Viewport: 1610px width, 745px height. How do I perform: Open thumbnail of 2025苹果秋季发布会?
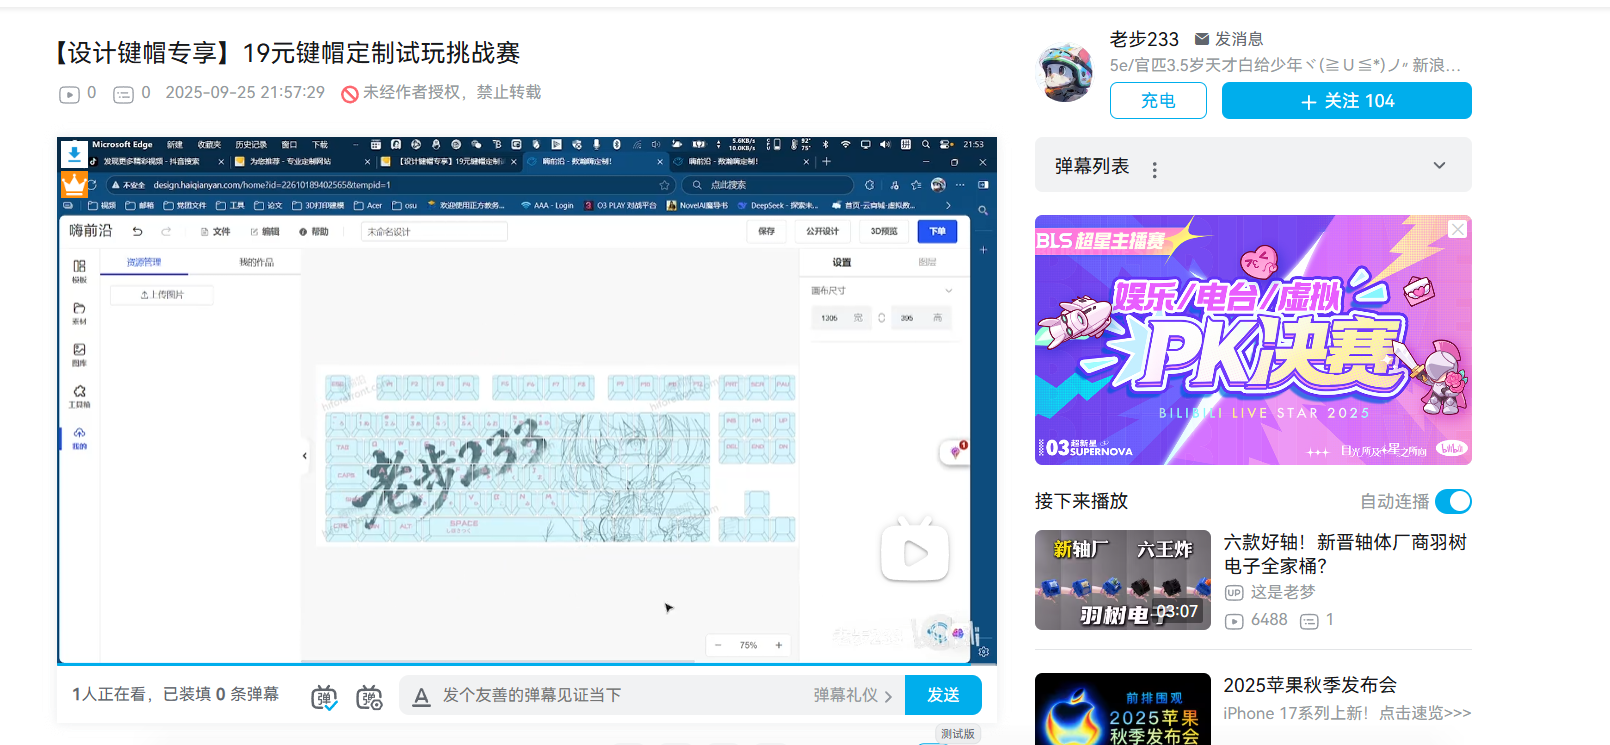(x=1123, y=709)
